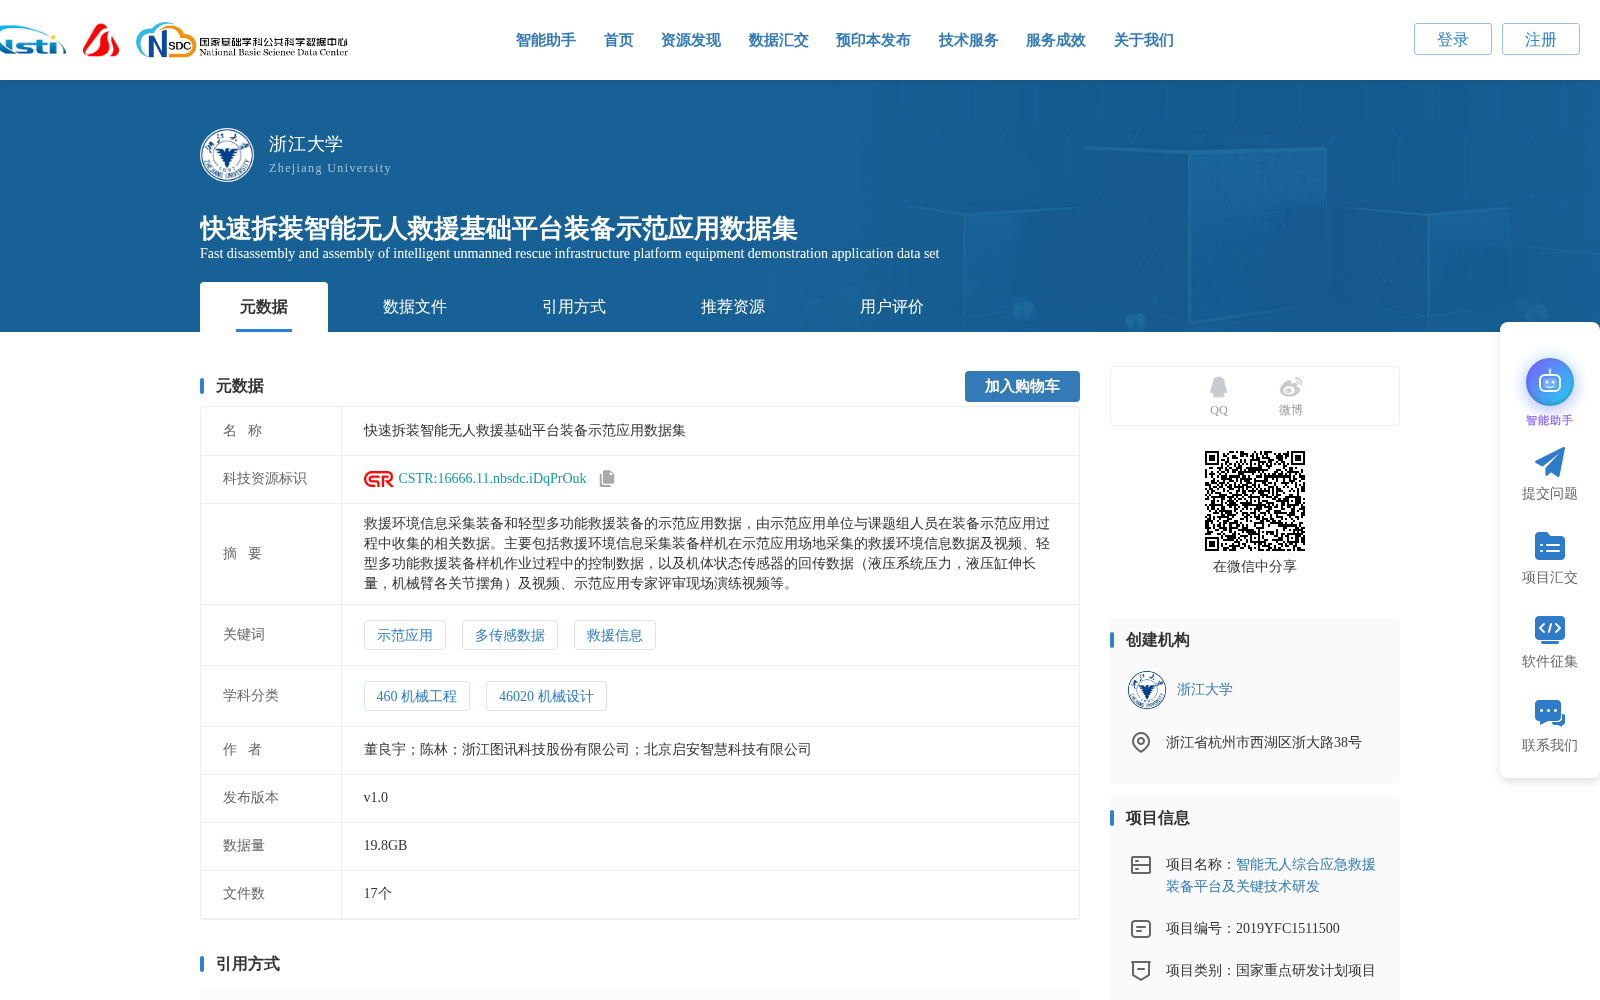Screen dimensions: 1600x1000
Task: Open 预印本发布 menu item
Action: (x=873, y=40)
